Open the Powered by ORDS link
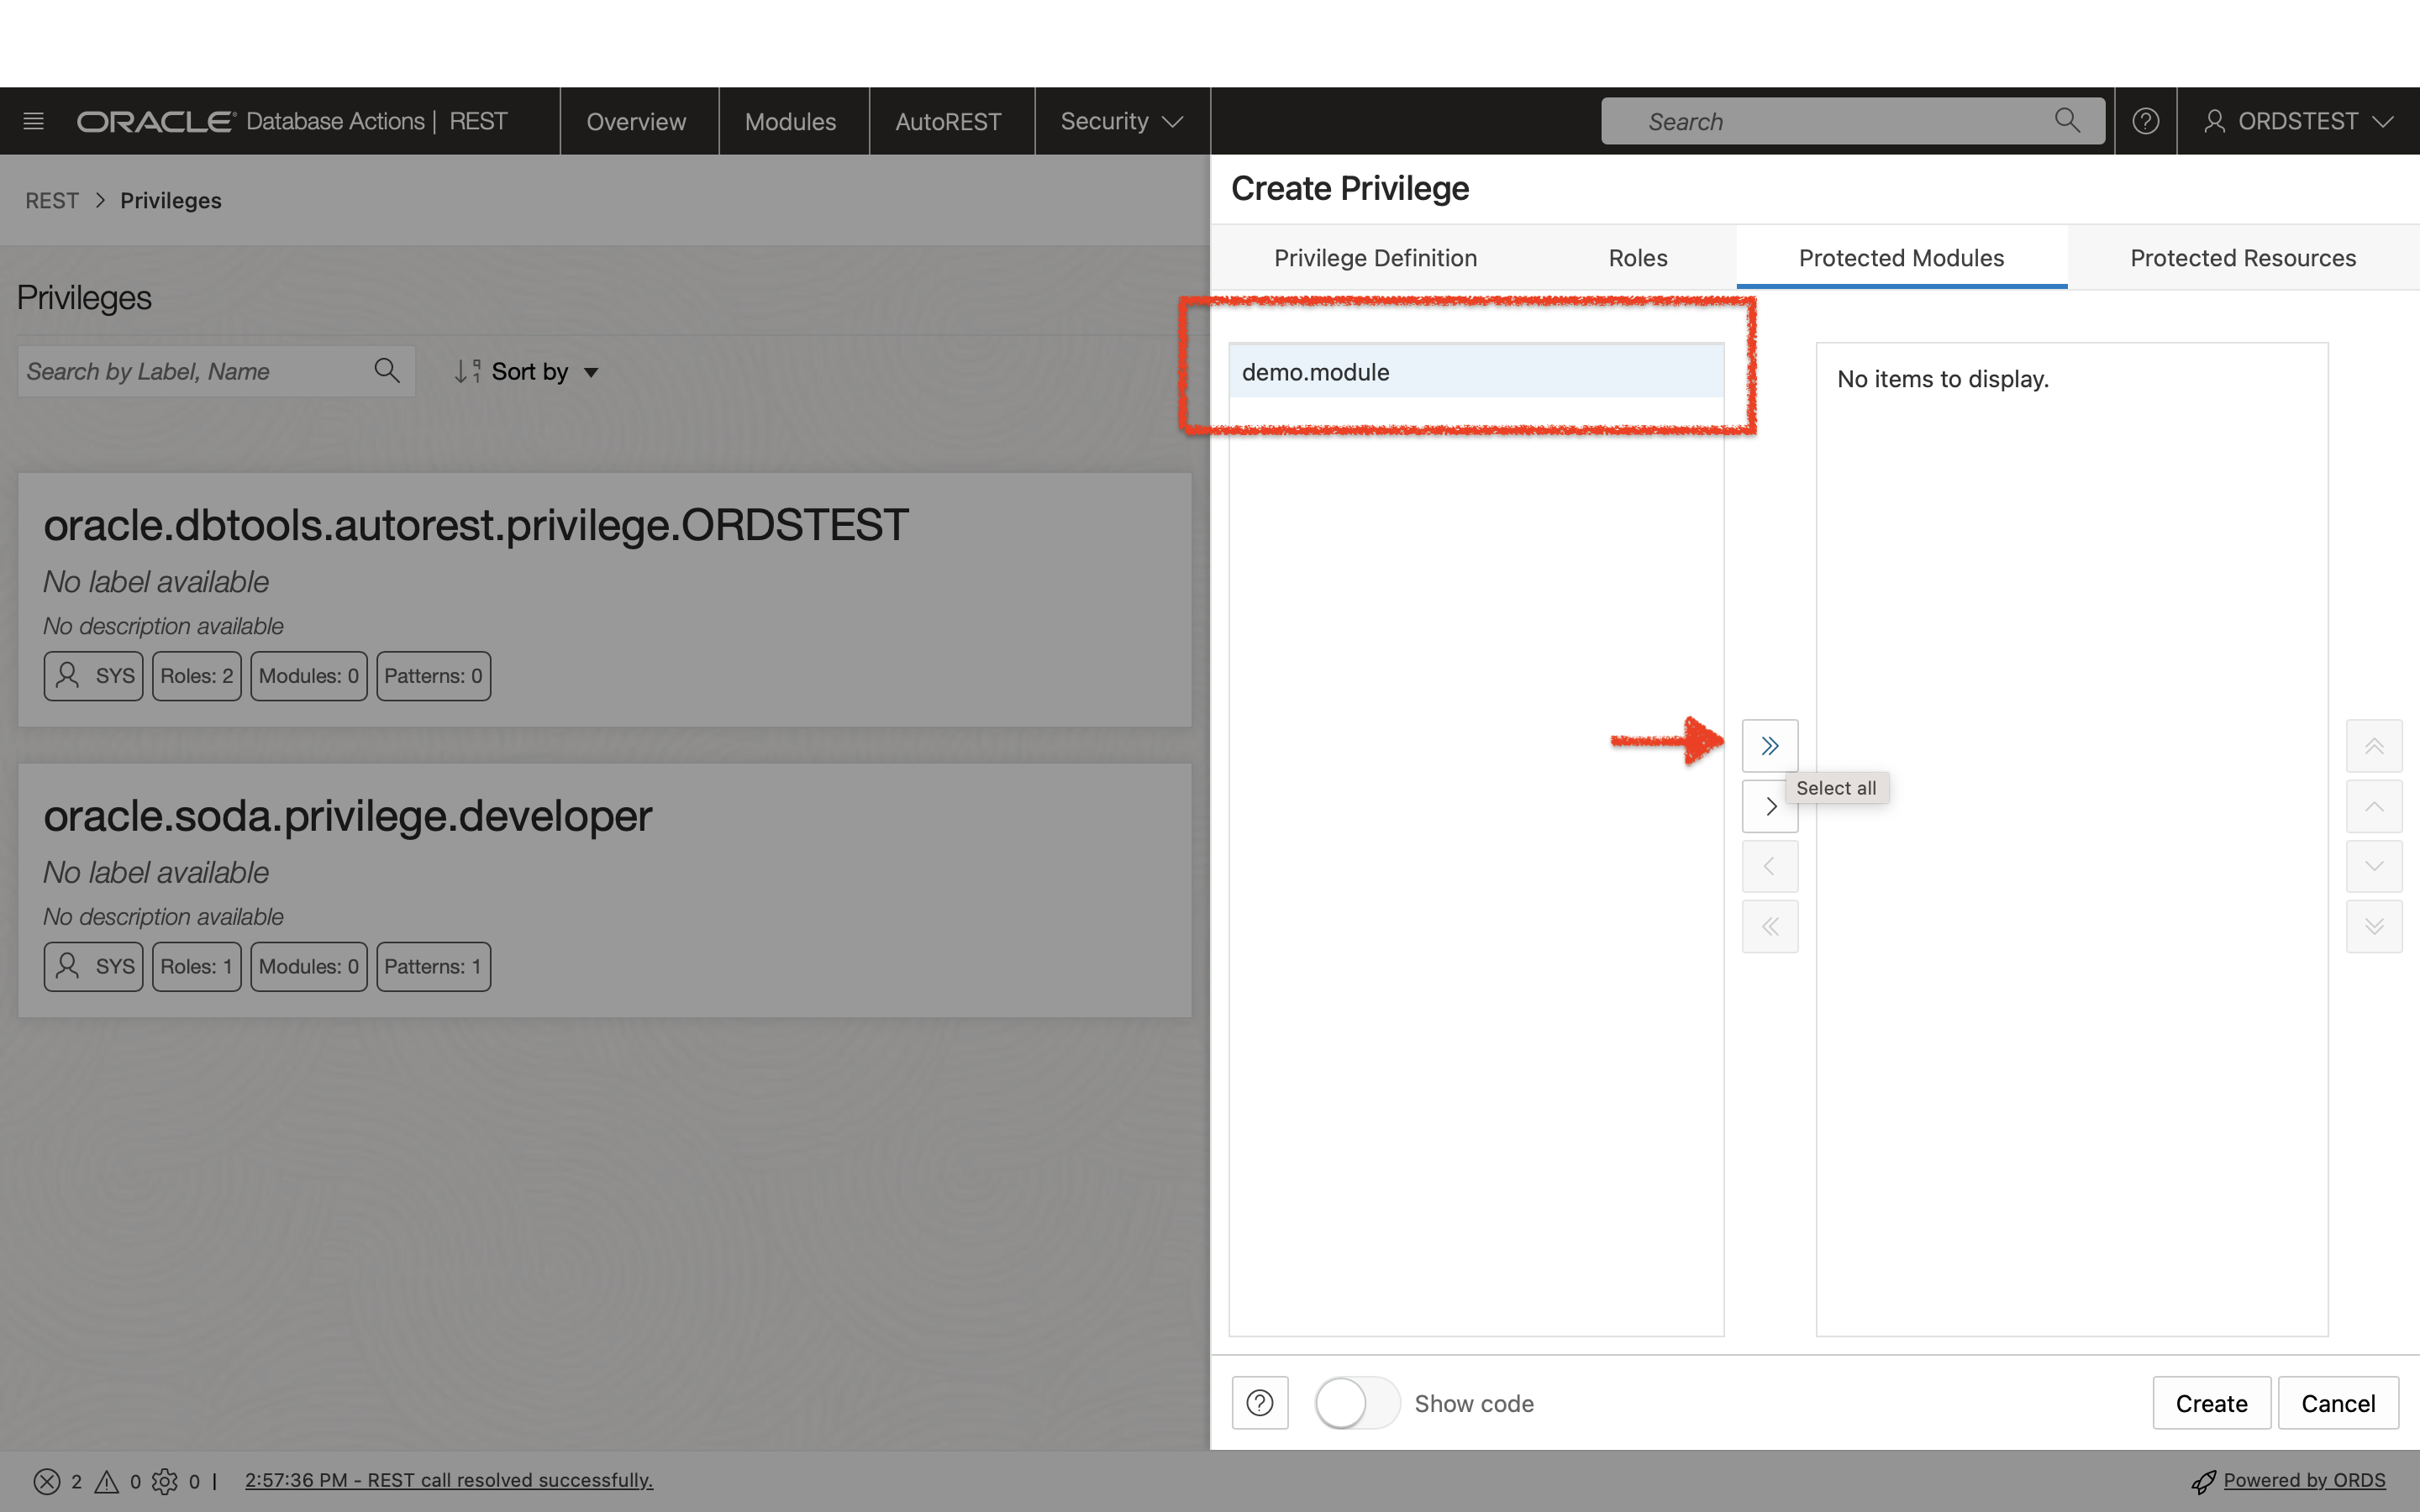Image resolution: width=2420 pixels, height=1512 pixels. click(2303, 1479)
